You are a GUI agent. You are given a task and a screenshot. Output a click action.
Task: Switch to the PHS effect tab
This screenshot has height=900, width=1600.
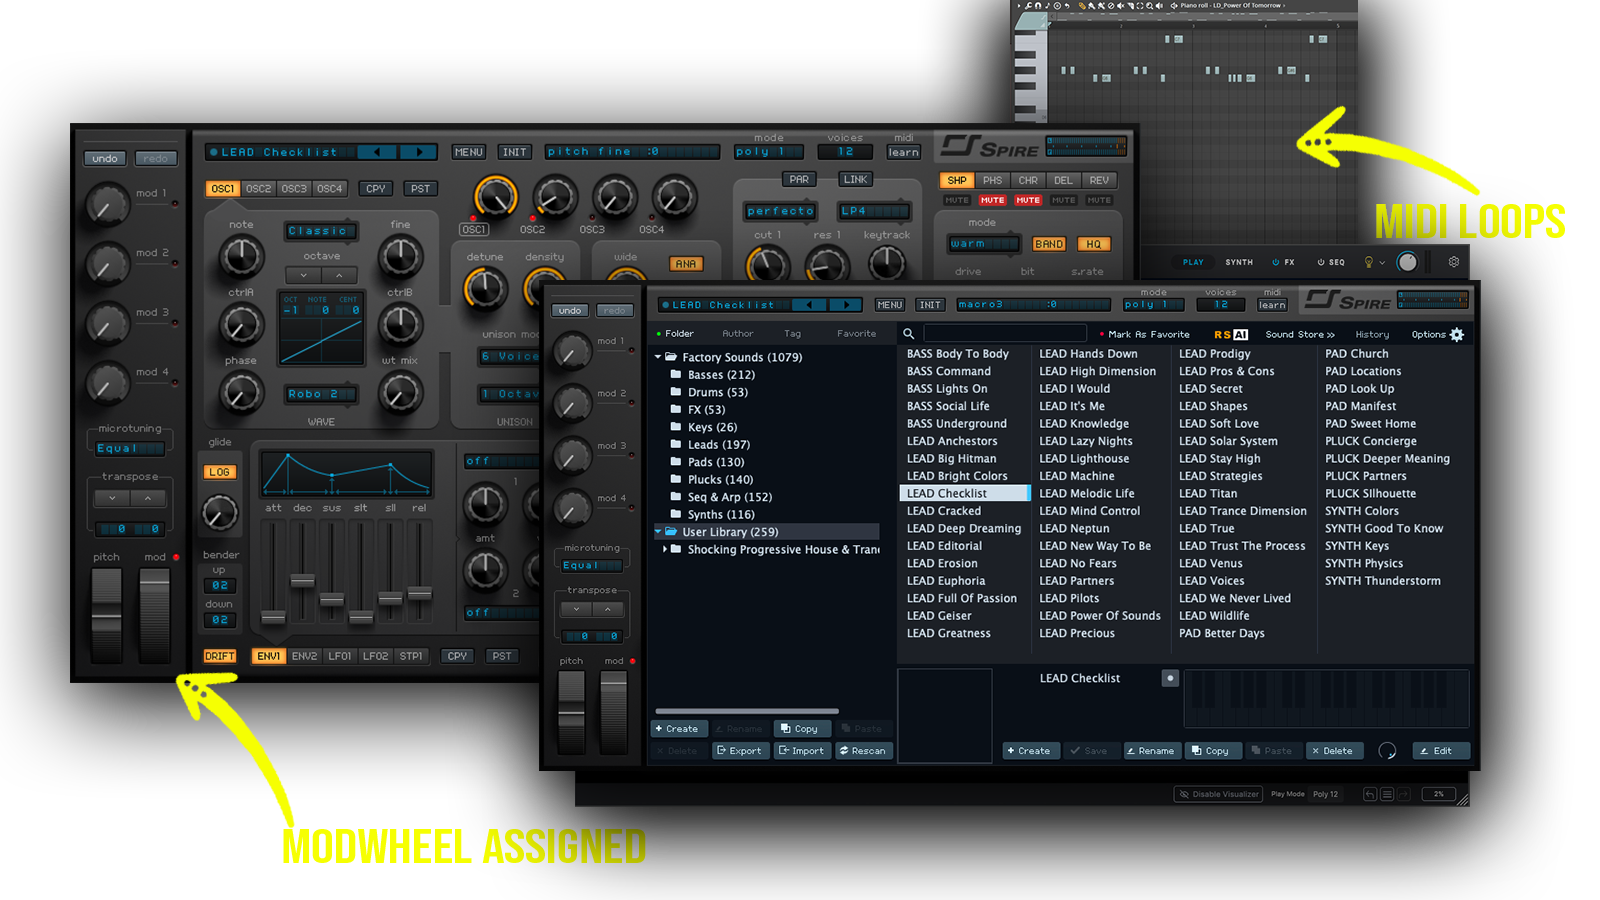(992, 180)
